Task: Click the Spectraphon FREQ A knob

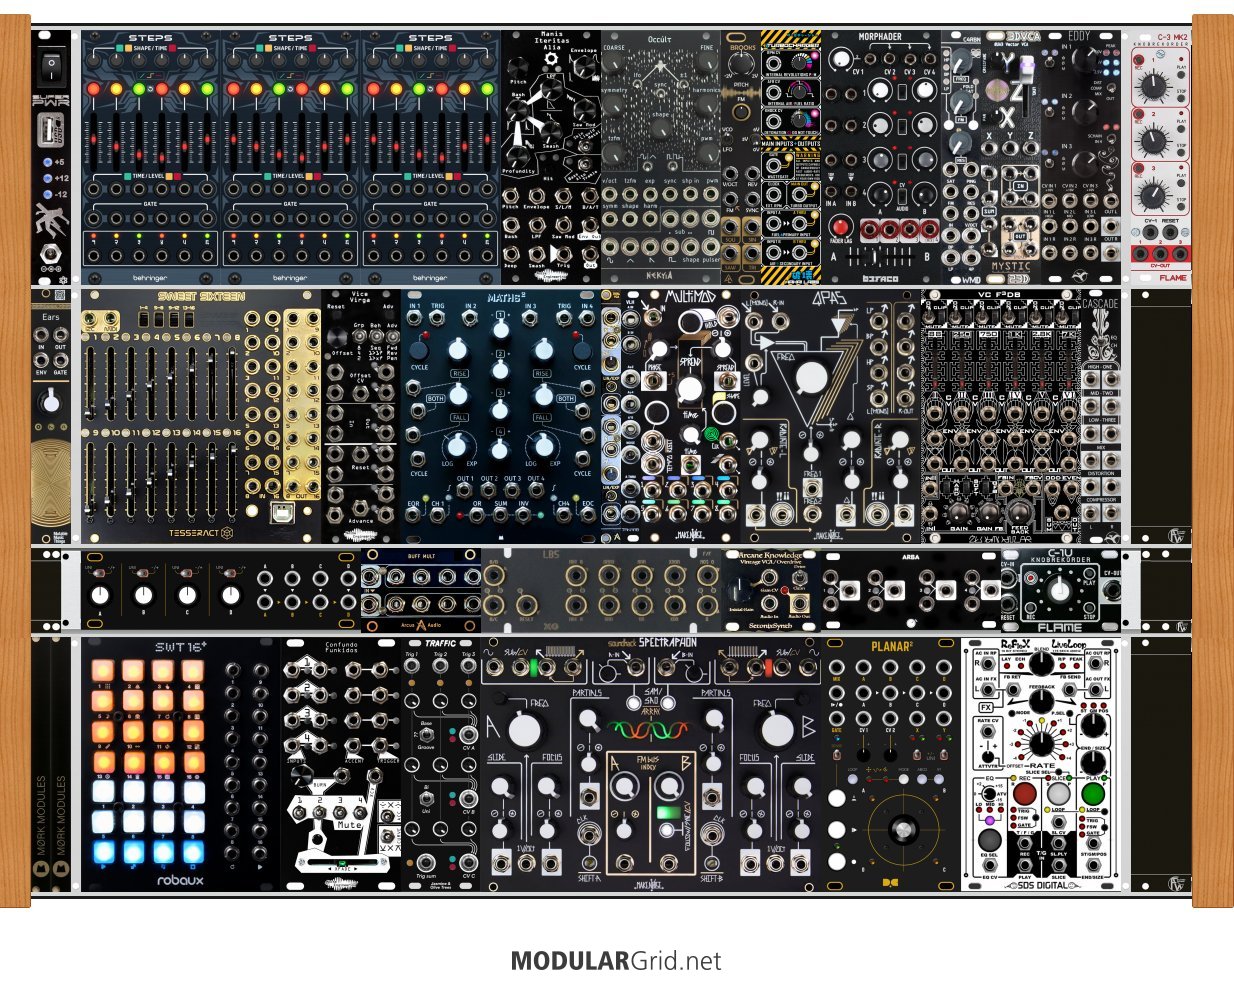Action: tap(524, 730)
